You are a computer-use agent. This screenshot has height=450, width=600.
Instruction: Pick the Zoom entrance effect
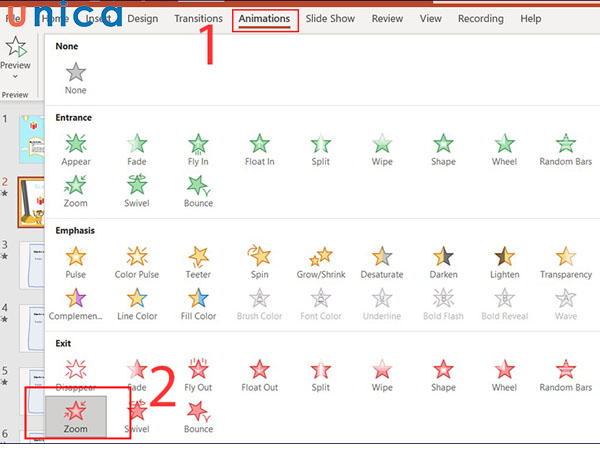pyautogui.click(x=76, y=191)
